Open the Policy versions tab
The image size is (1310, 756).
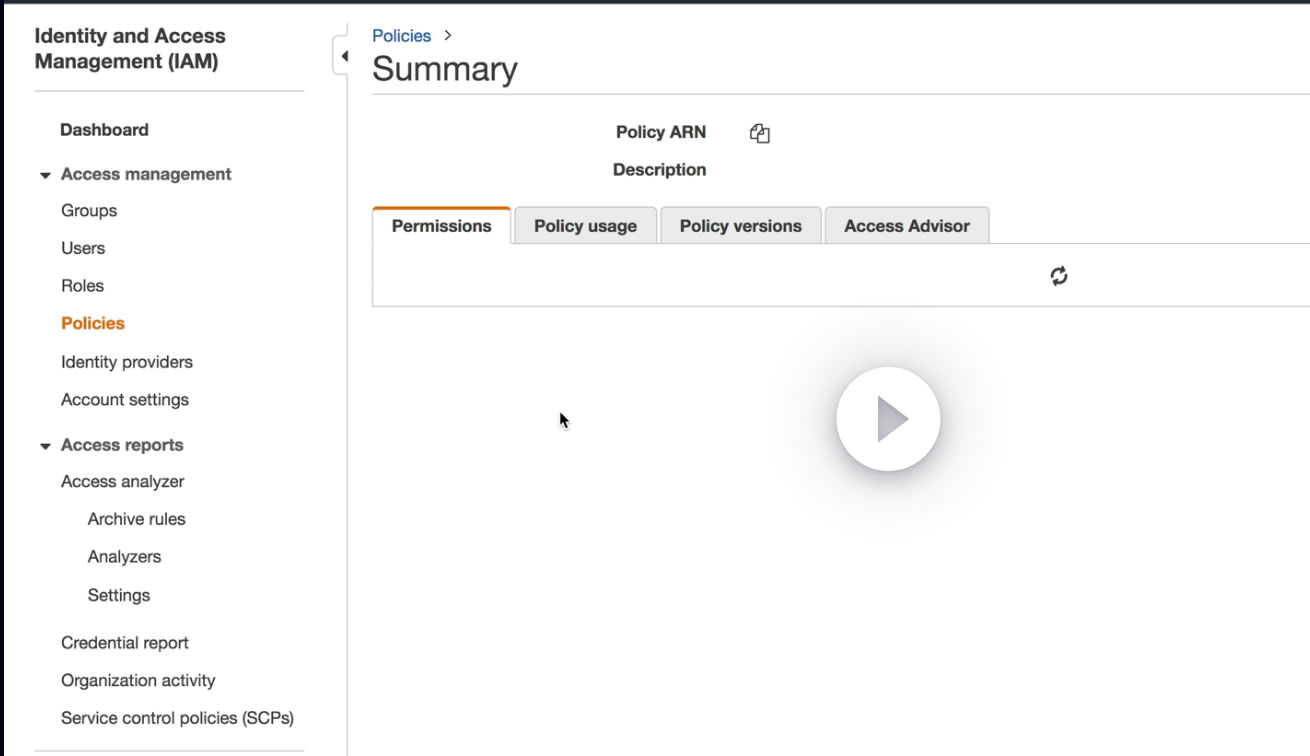tap(741, 226)
